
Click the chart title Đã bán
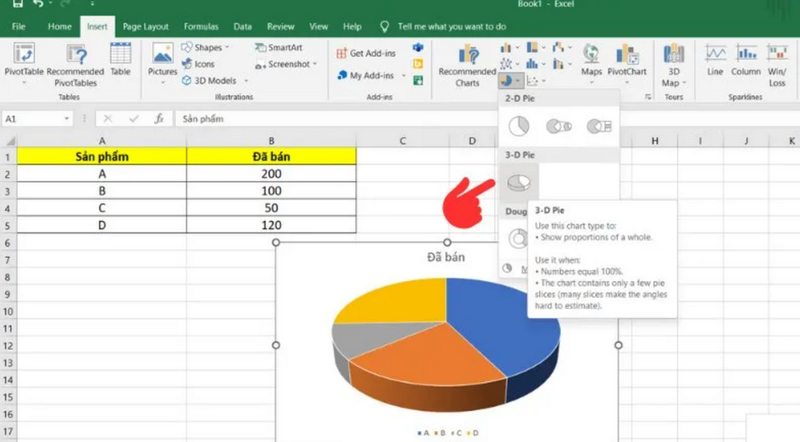[x=446, y=257]
